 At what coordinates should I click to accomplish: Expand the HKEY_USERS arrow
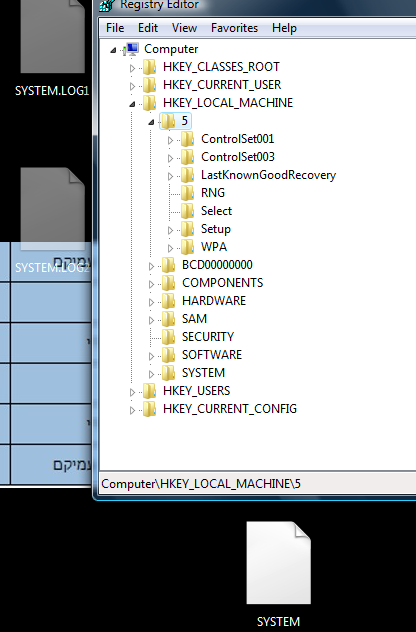coord(132,392)
